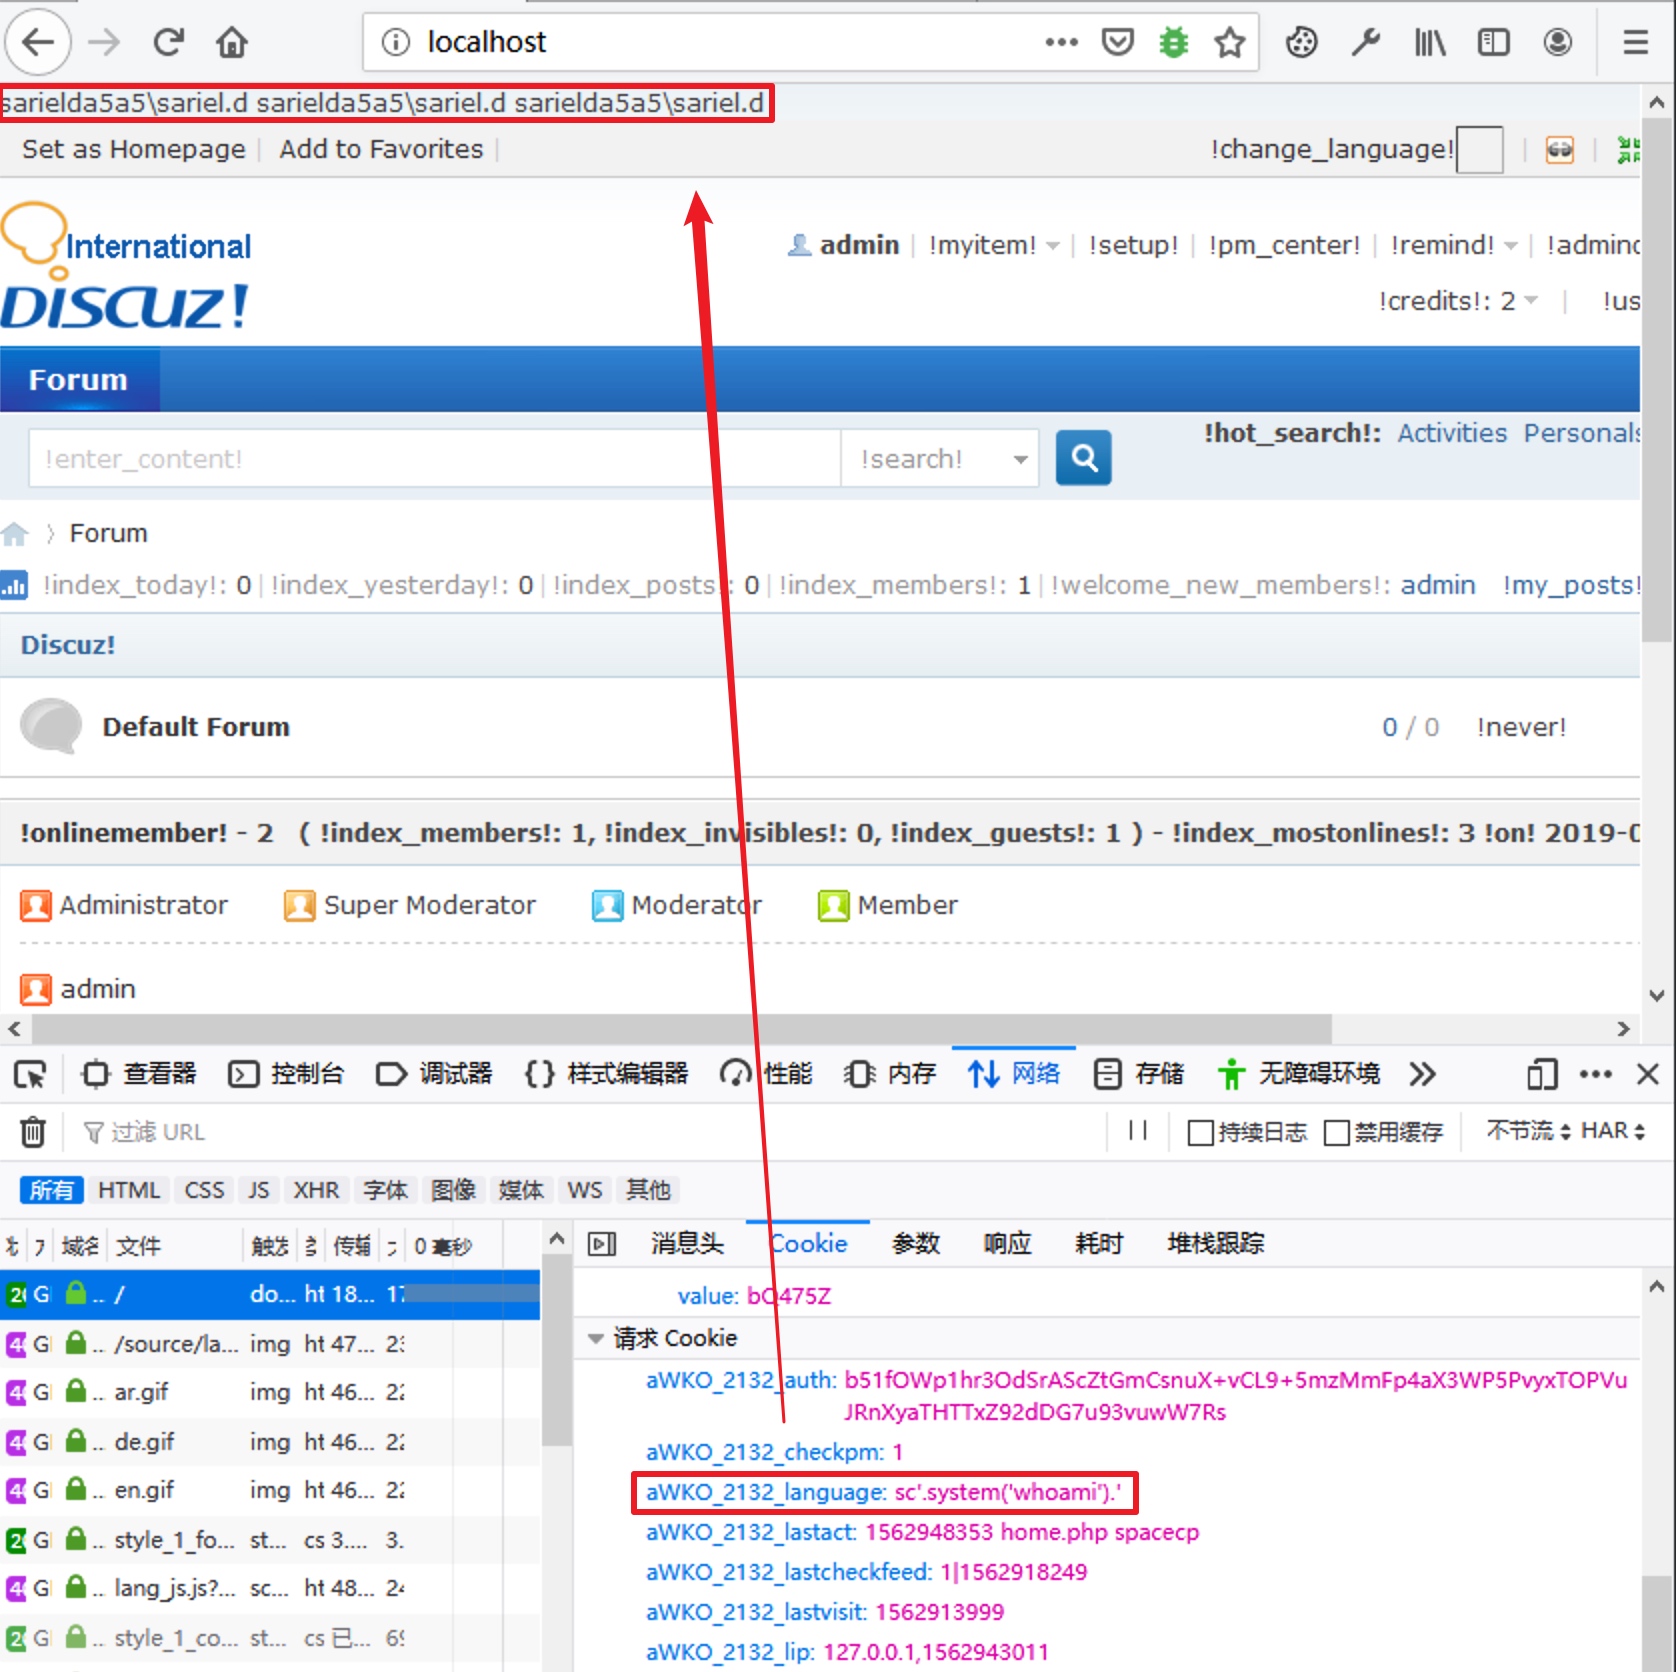Image resolution: width=1676 pixels, height=1672 pixels.
Task: Switch to the 控制台 console tab
Action: (287, 1074)
